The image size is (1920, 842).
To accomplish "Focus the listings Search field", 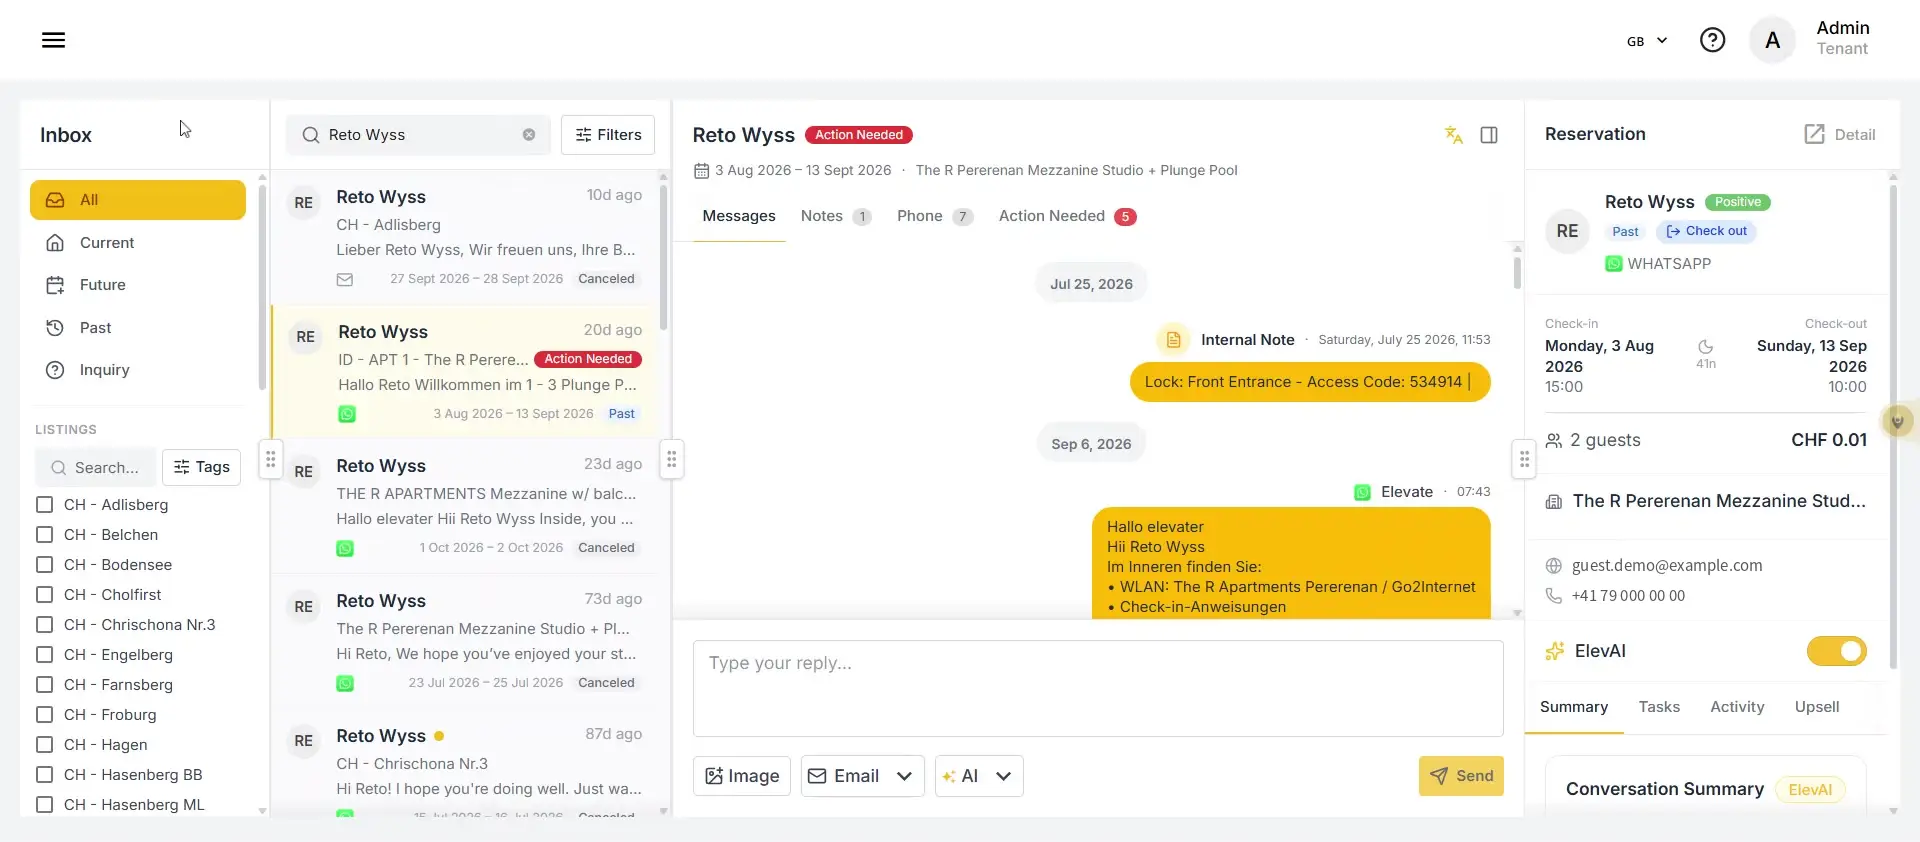I will coord(96,468).
